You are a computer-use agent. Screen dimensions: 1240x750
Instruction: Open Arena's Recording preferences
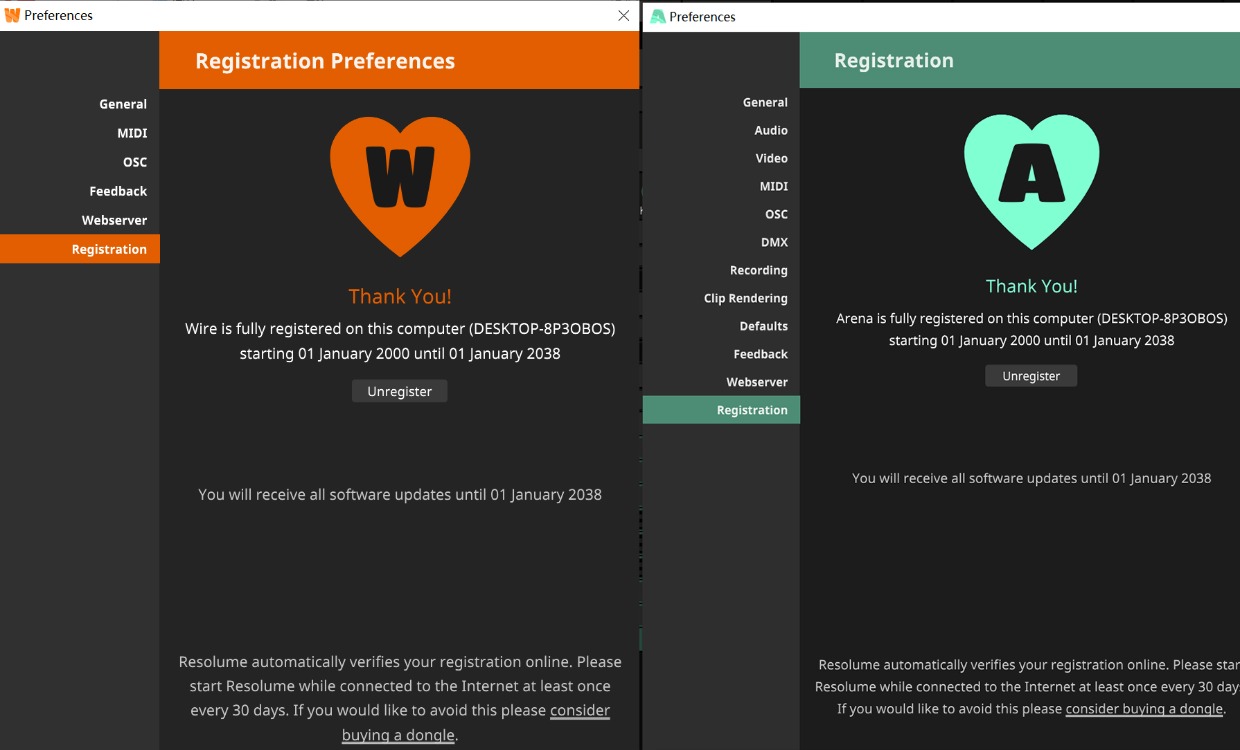(758, 270)
